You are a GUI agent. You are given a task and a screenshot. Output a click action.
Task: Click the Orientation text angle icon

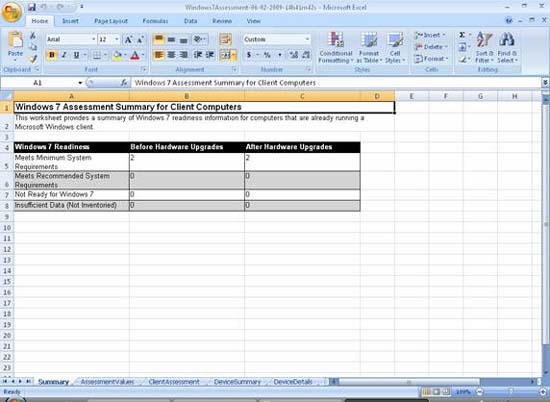[x=199, y=39]
